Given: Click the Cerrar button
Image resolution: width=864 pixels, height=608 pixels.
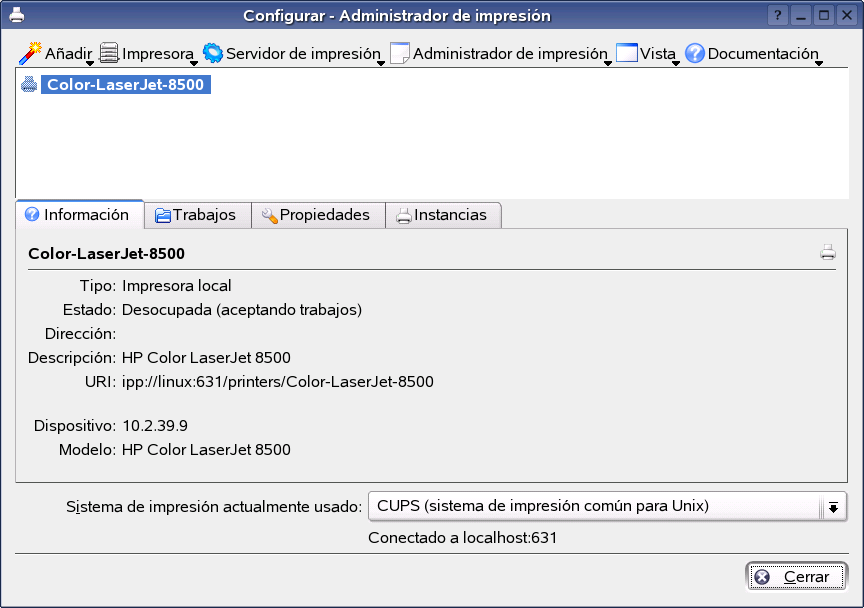Looking at the screenshot, I should pos(796,577).
